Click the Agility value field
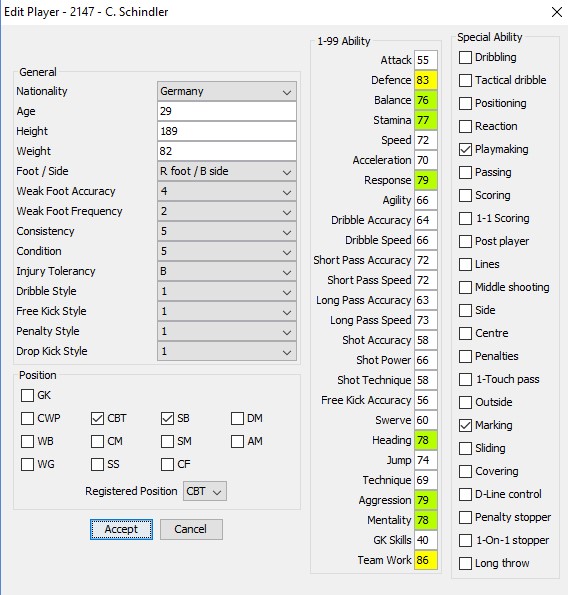 (x=426, y=200)
